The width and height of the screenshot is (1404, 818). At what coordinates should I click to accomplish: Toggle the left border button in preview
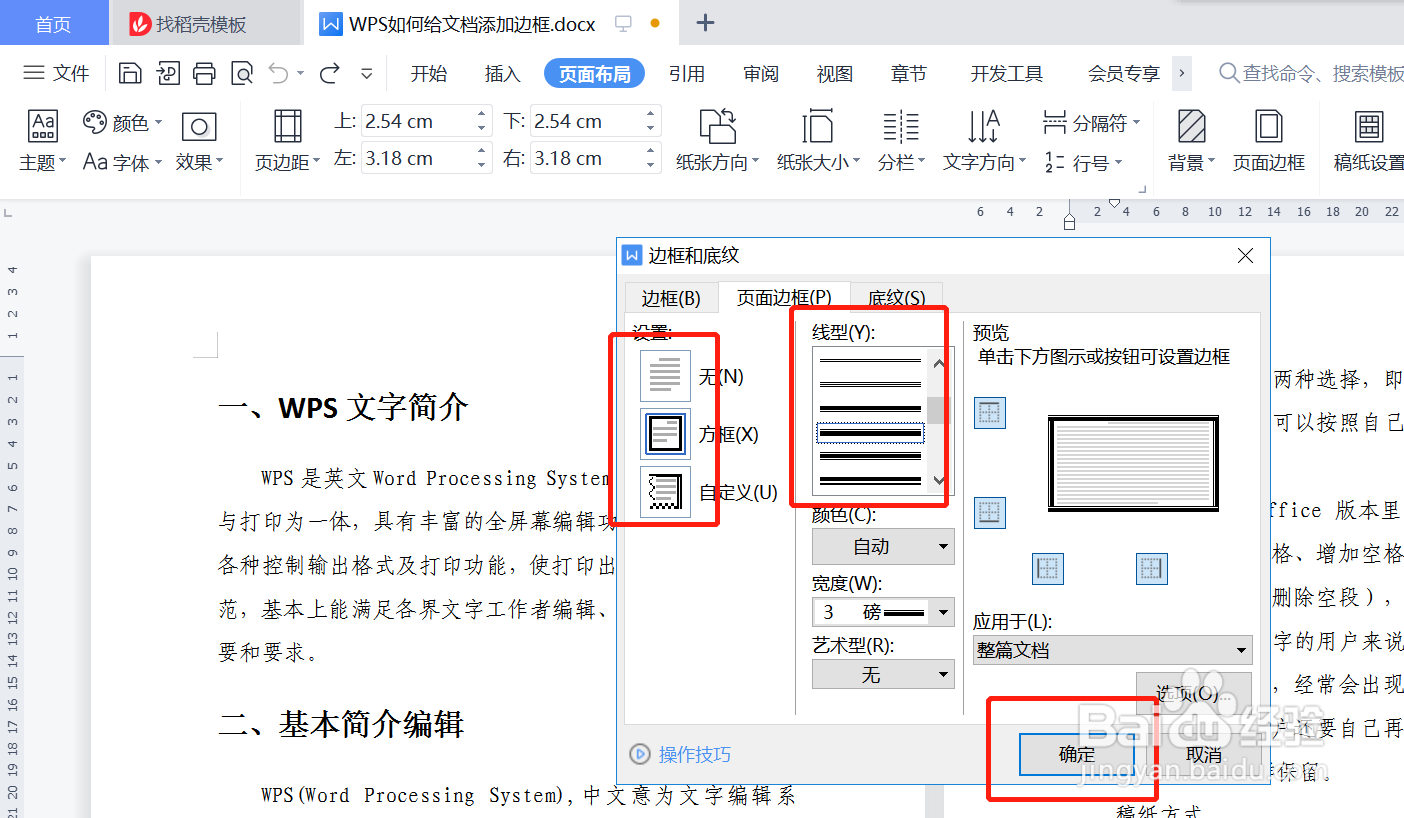click(1048, 569)
